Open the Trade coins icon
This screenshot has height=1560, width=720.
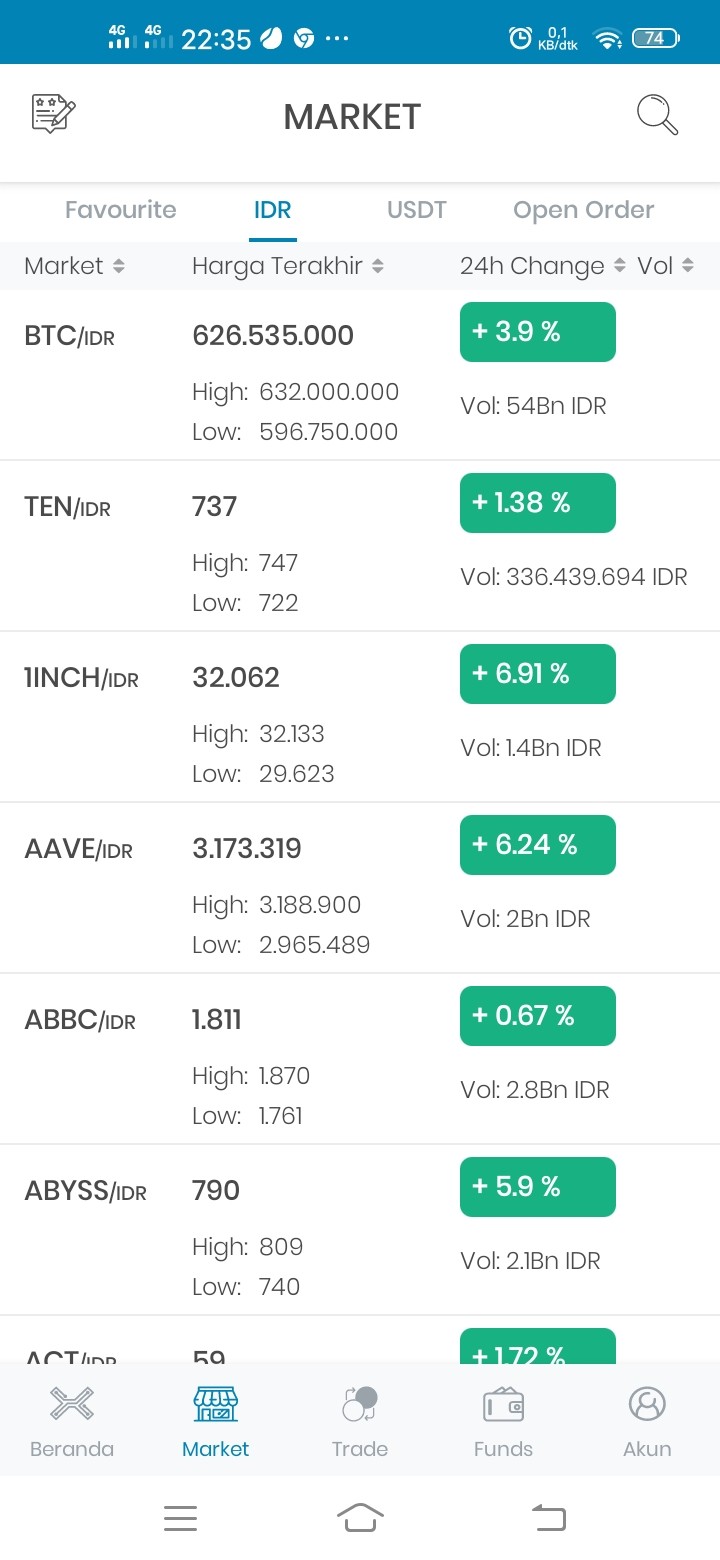click(x=360, y=1404)
